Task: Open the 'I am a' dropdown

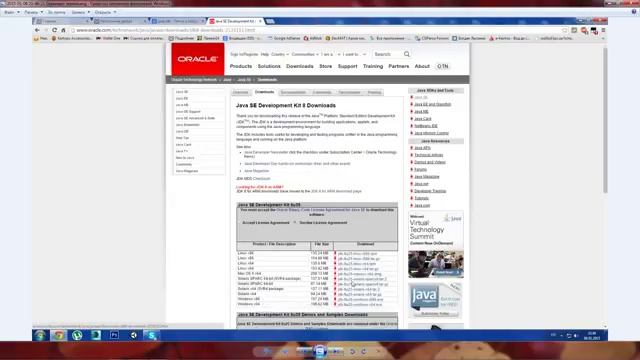Action: tap(330, 54)
